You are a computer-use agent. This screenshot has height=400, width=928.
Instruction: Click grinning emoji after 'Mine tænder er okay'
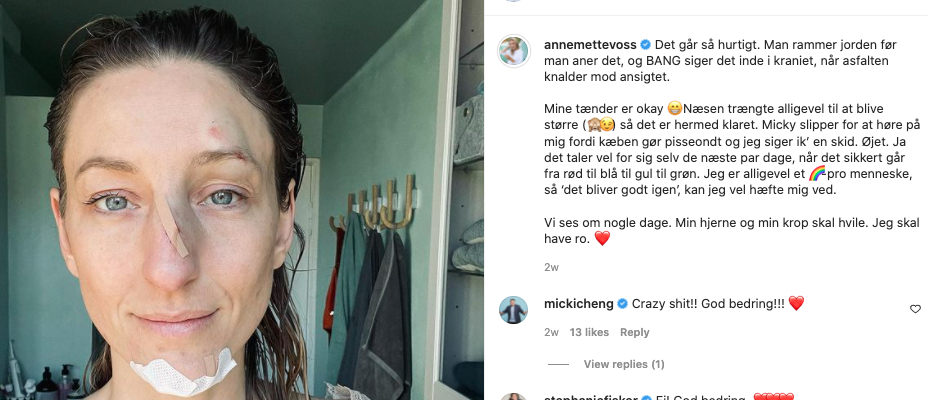coord(675,109)
